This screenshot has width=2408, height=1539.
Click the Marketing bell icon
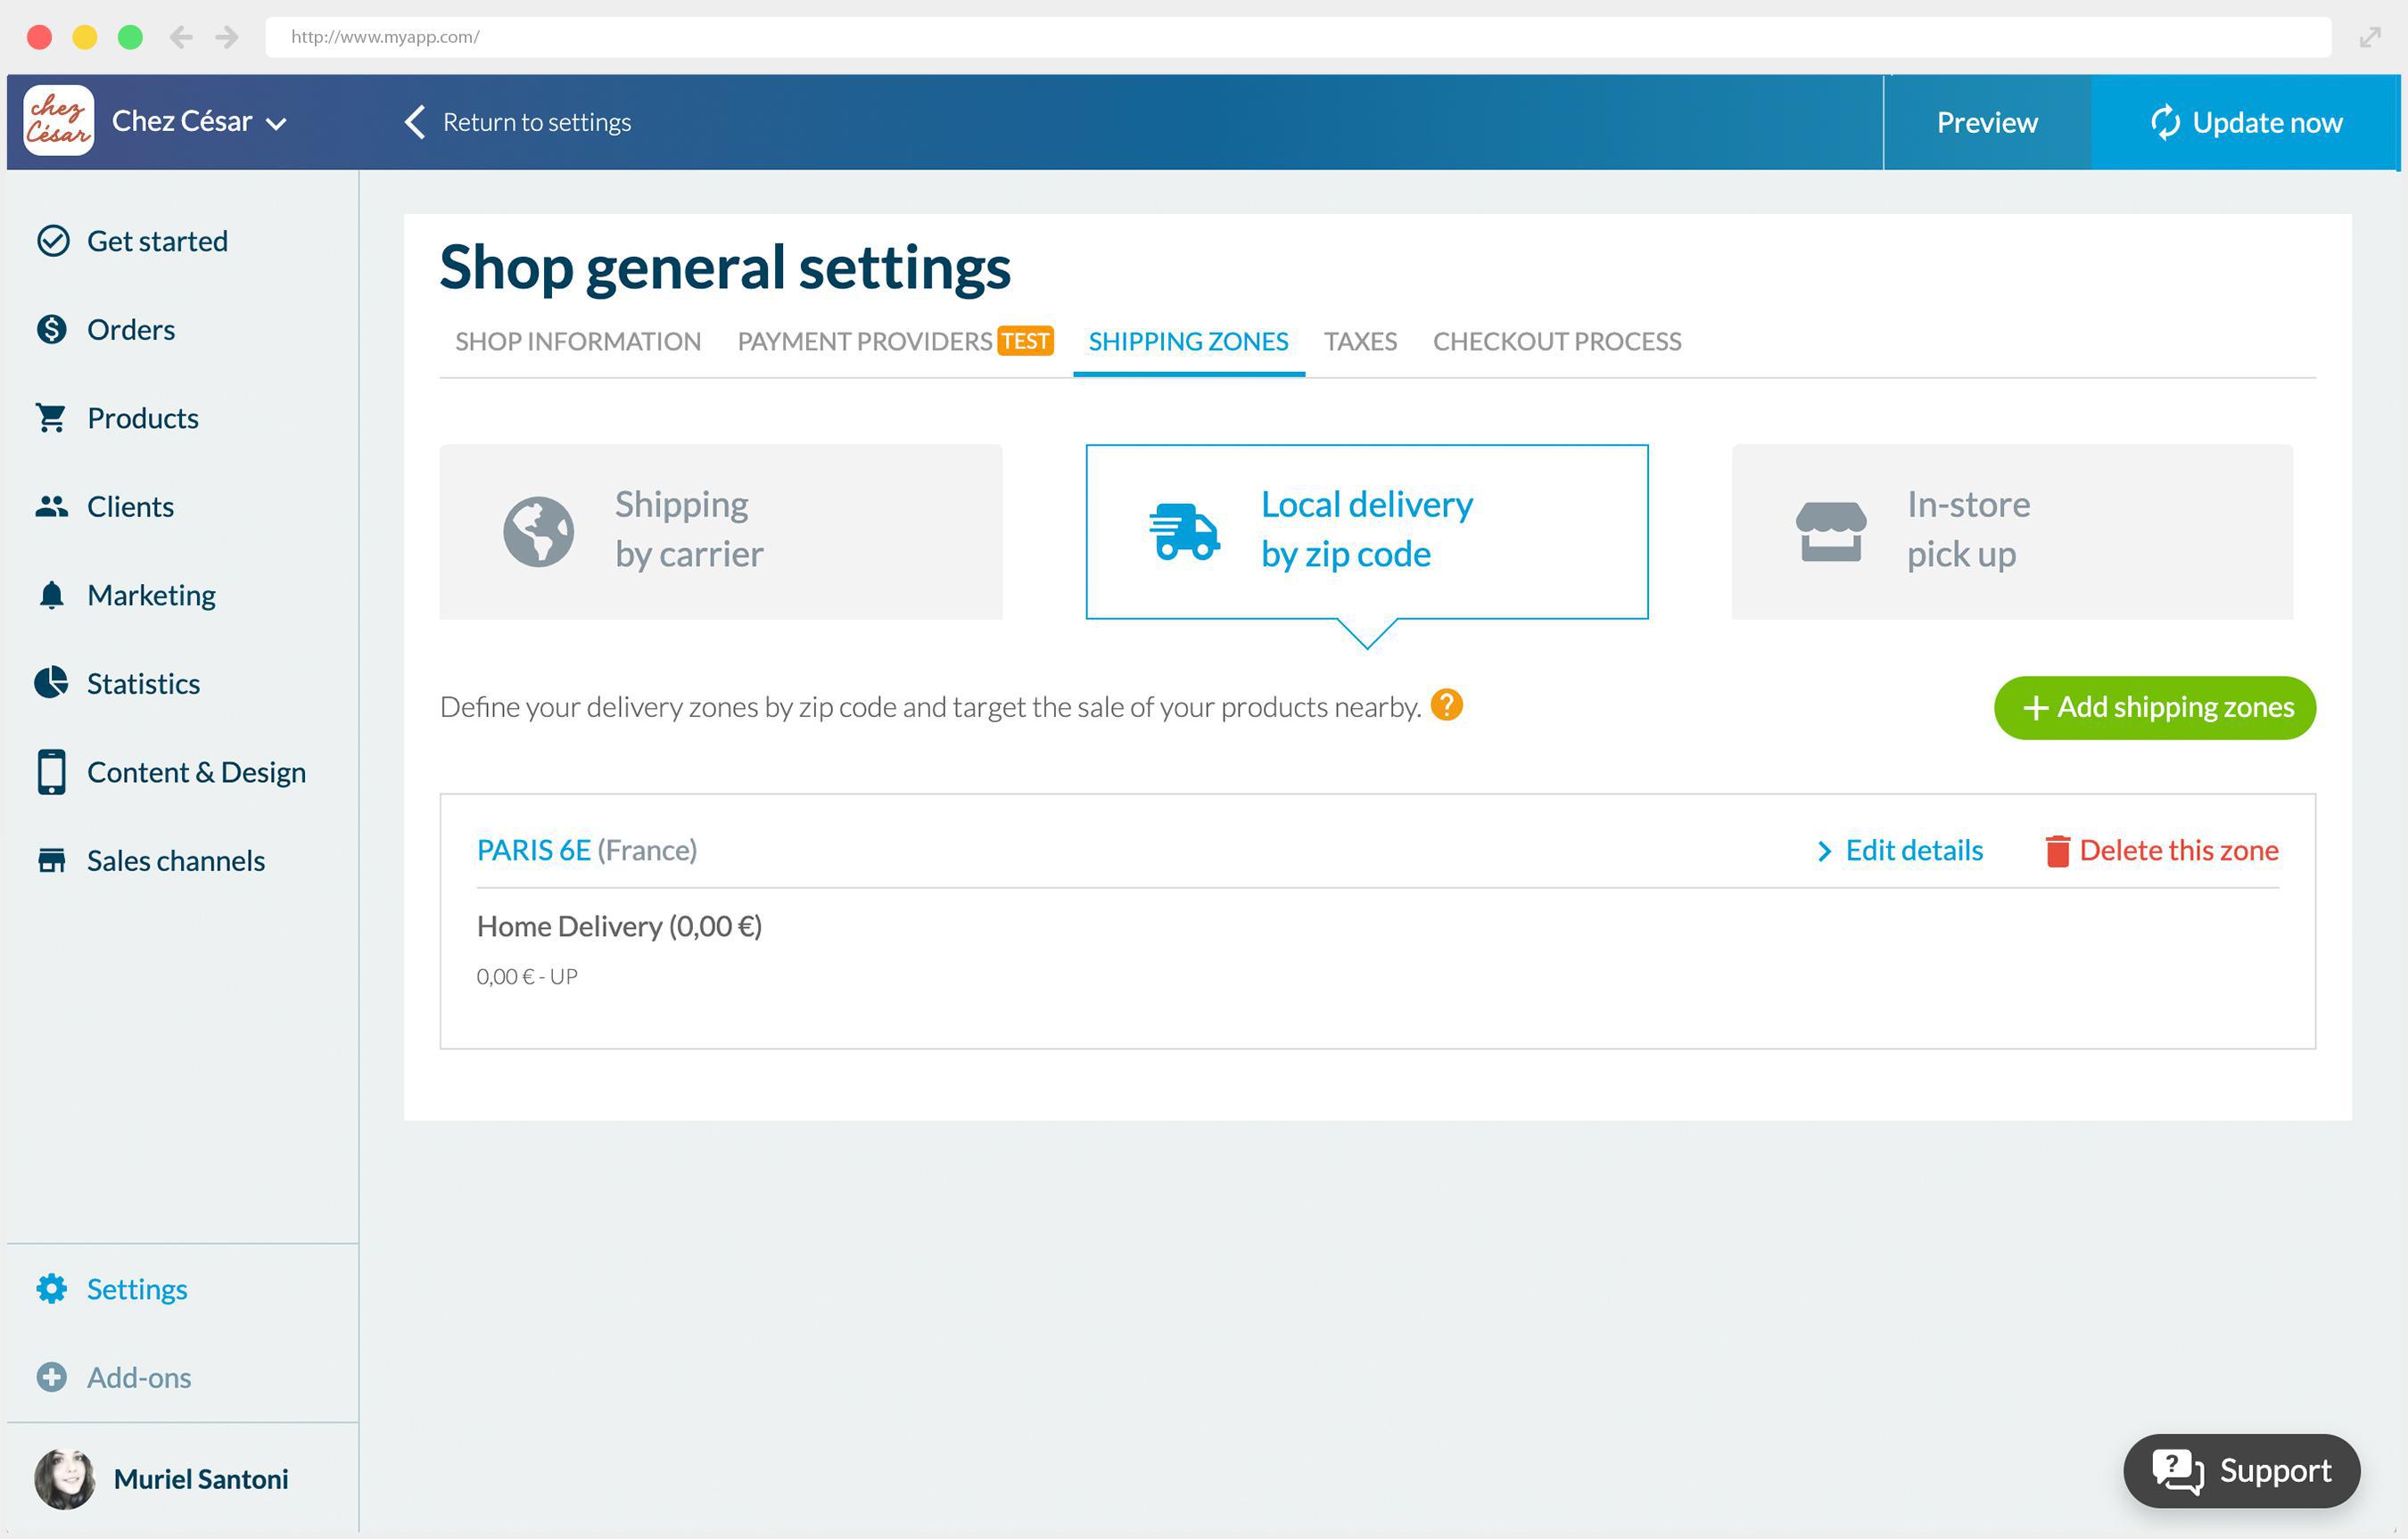(x=51, y=595)
